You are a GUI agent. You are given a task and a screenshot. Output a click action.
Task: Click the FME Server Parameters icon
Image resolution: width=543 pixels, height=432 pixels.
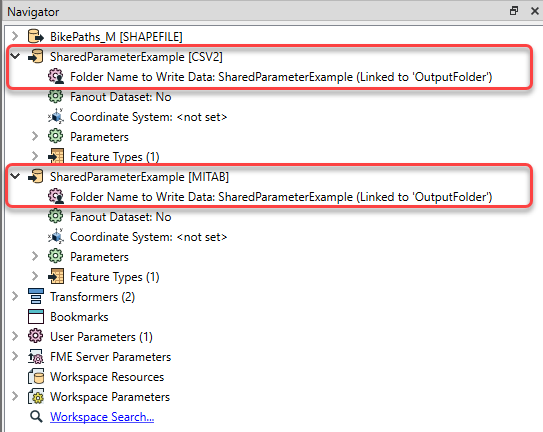point(36,356)
